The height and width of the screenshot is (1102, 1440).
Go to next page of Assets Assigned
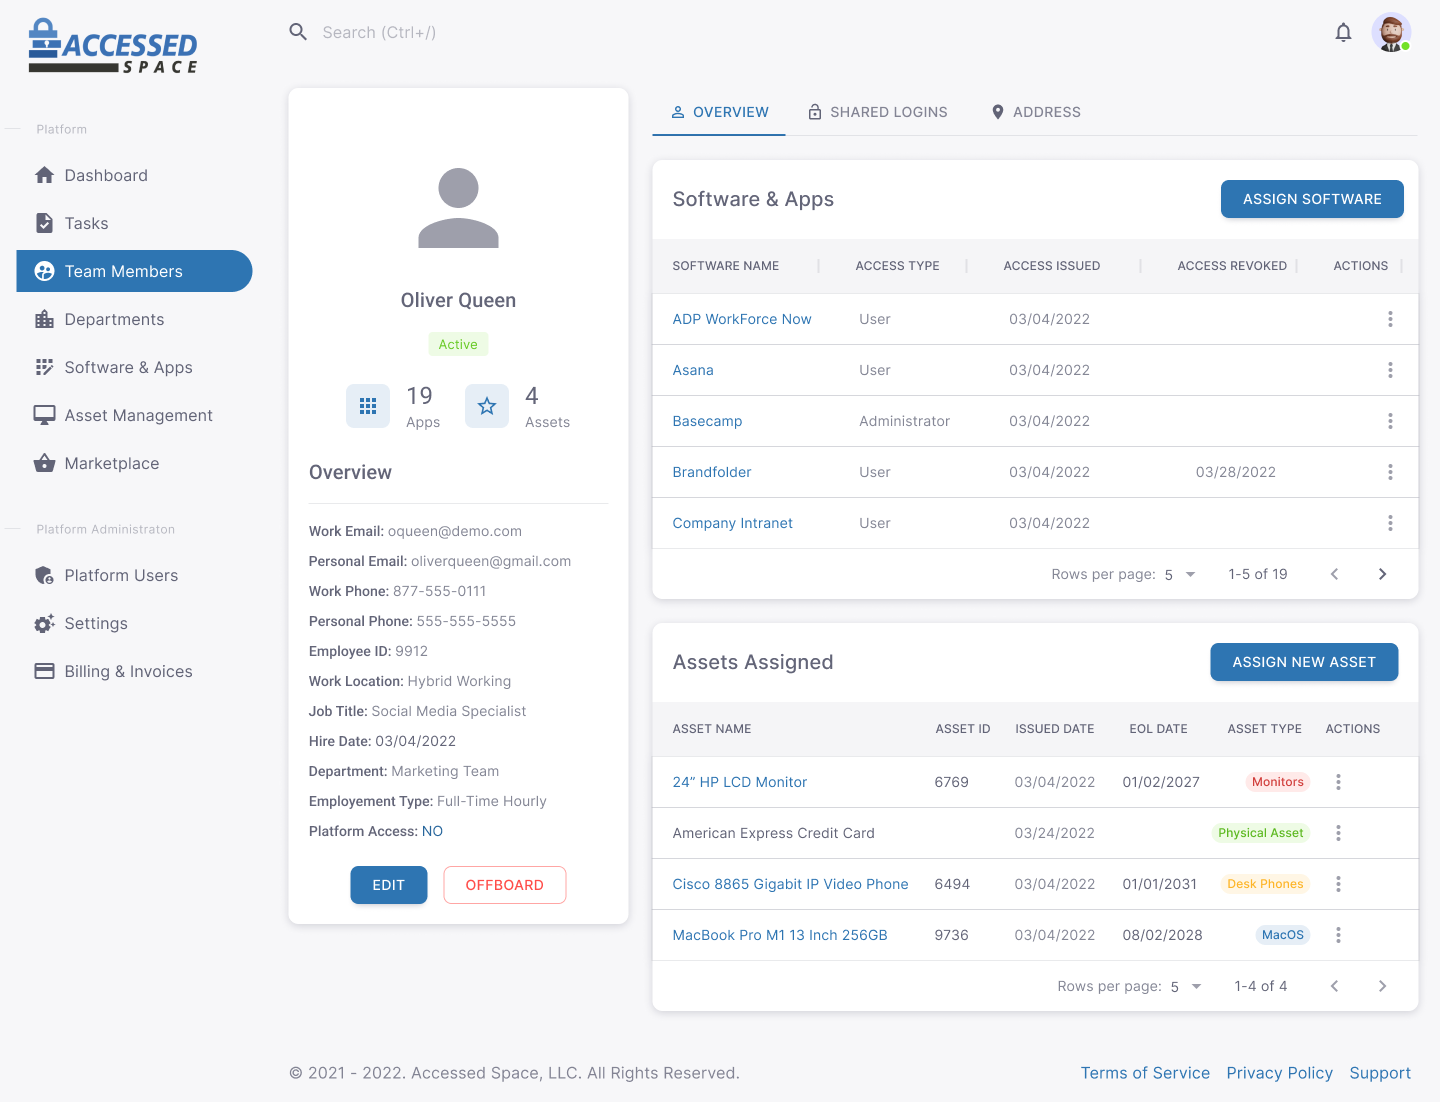[1382, 986]
